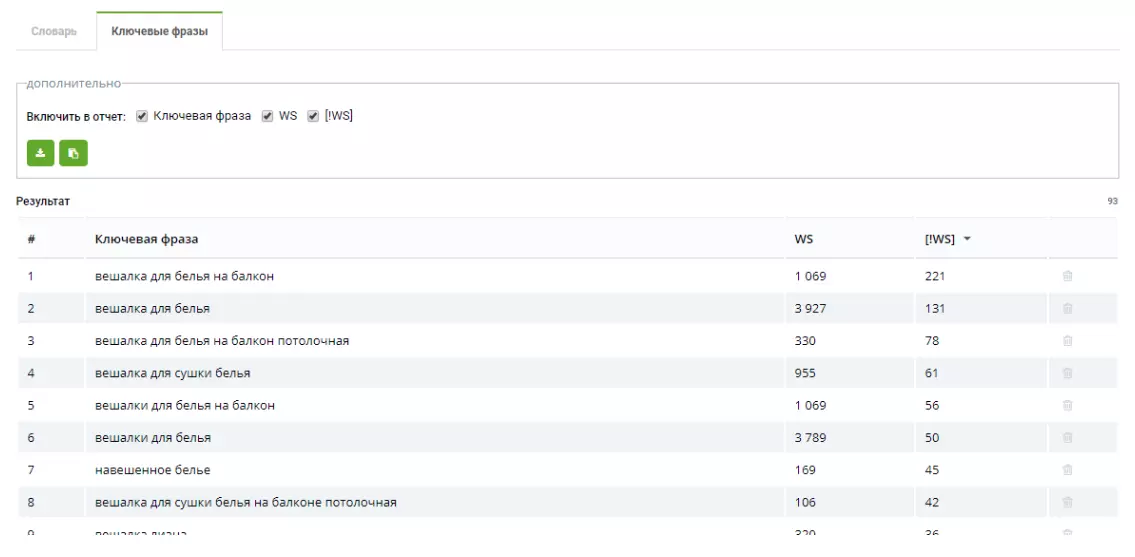
Task: Switch to the "Словарь" tab
Action: pos(54,32)
